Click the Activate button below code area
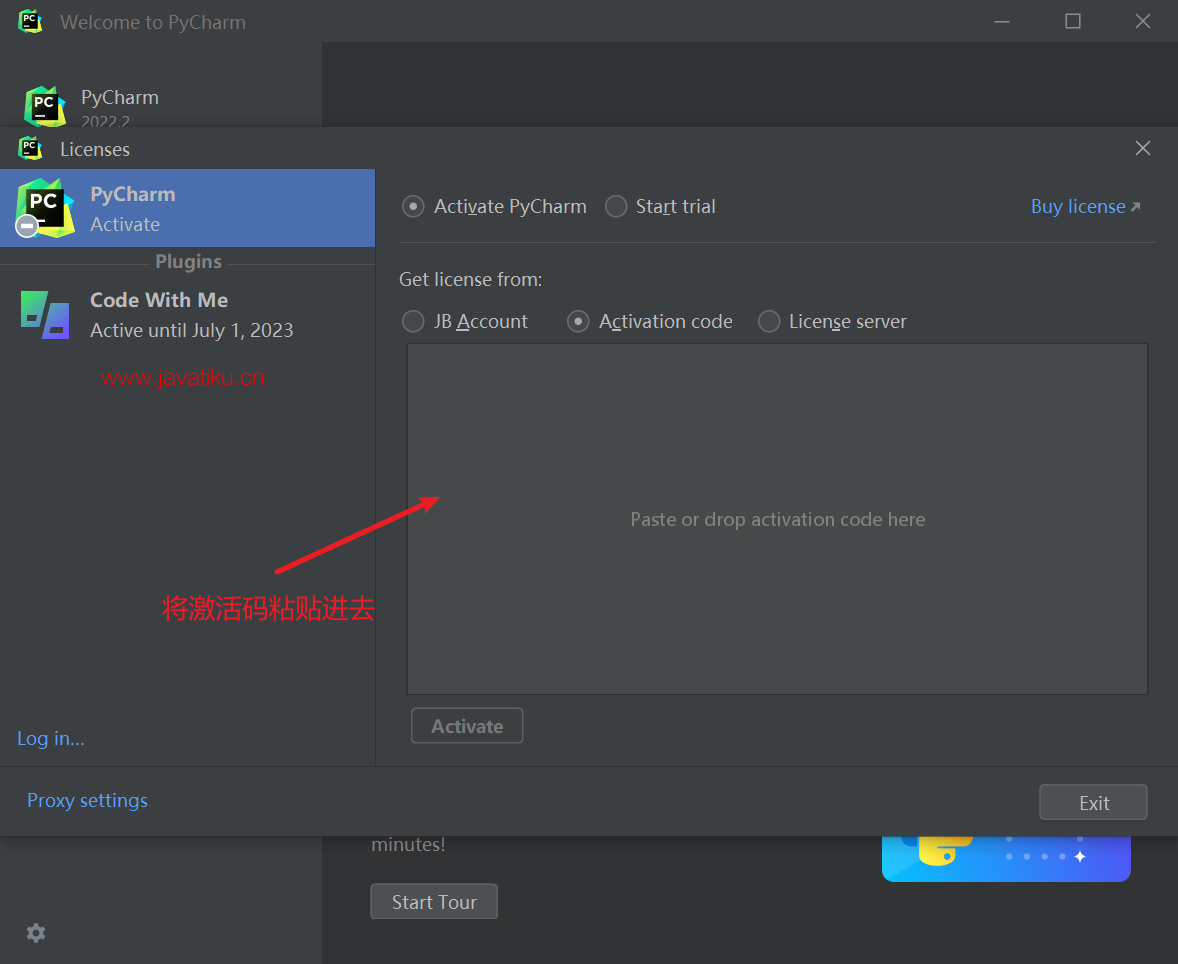This screenshot has width=1178, height=964. 467,726
